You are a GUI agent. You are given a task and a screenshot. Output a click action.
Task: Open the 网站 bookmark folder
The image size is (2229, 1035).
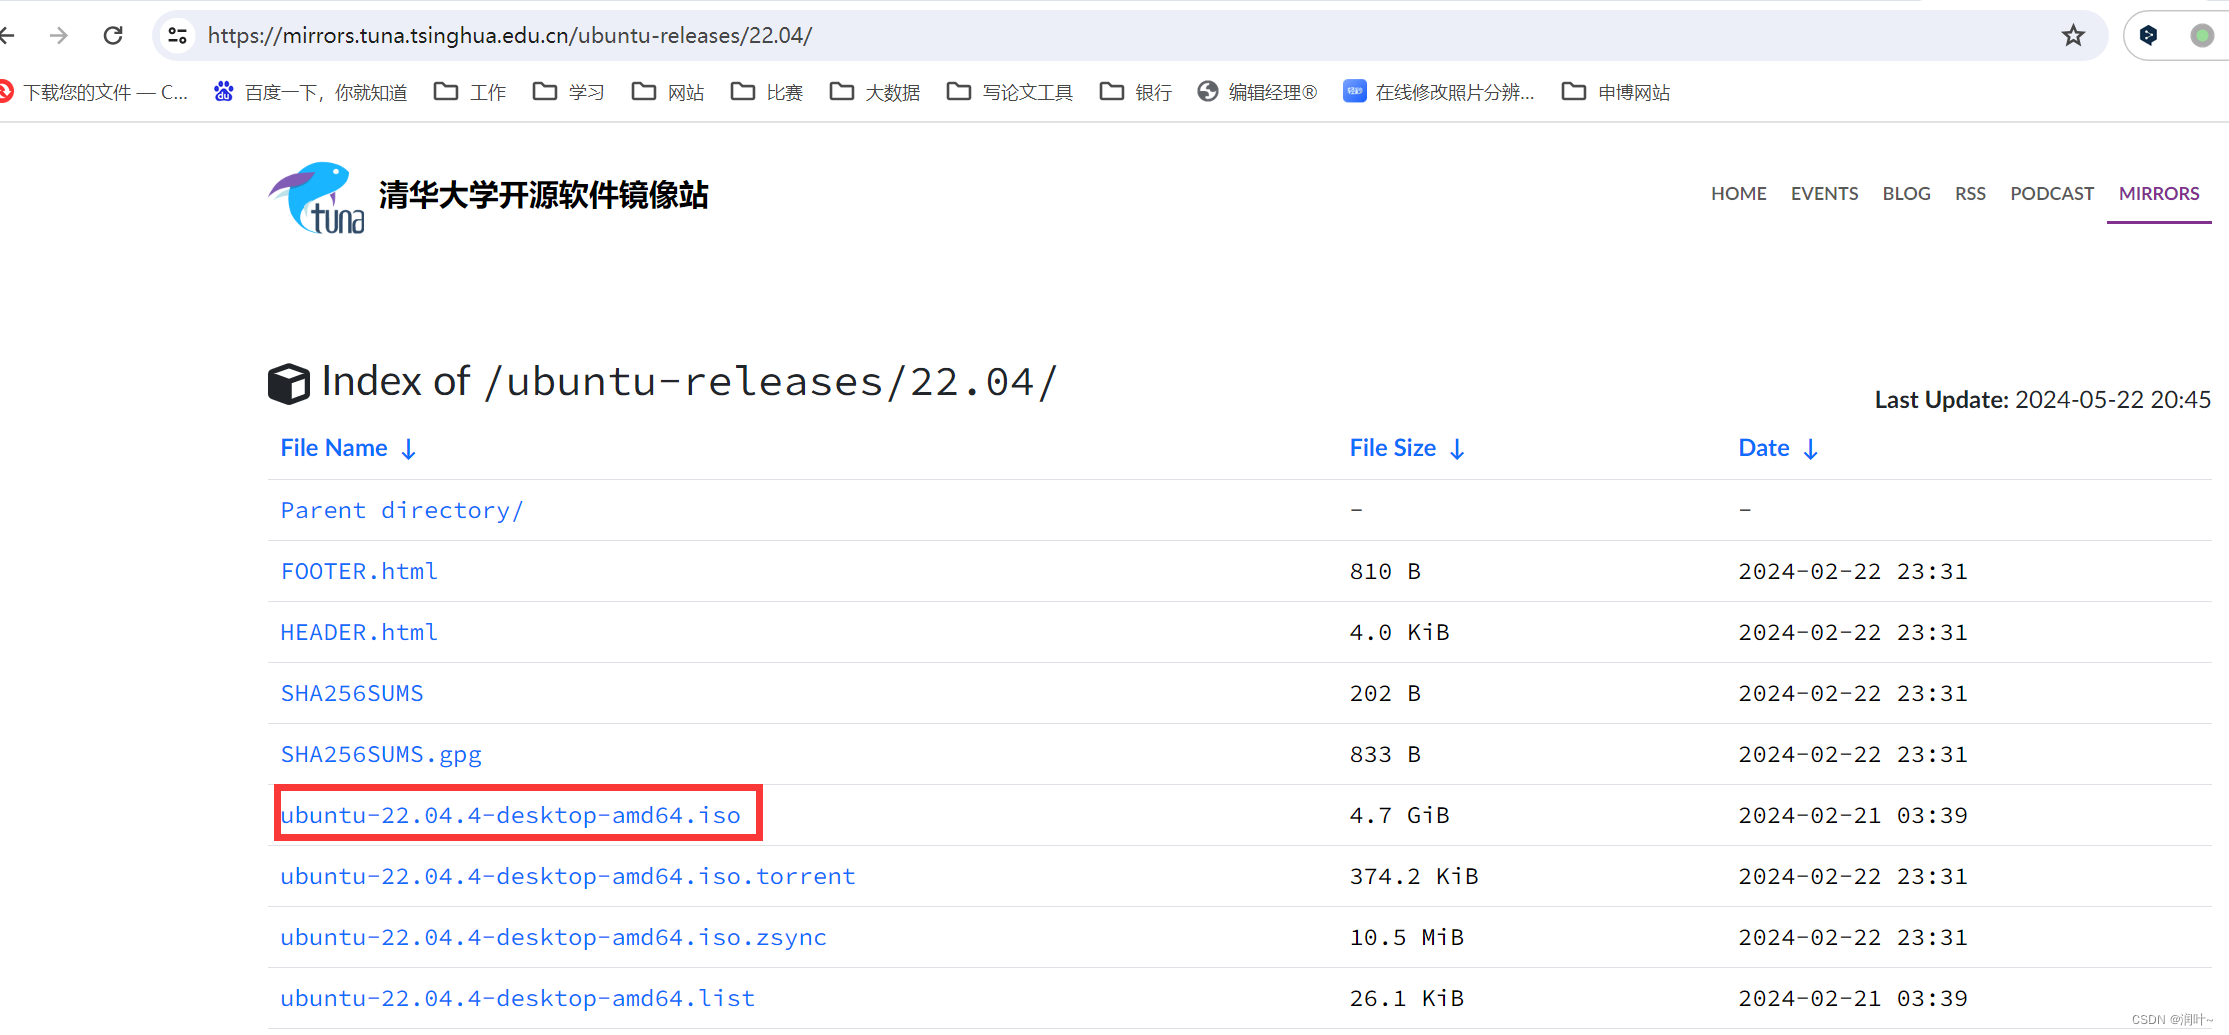(x=667, y=92)
